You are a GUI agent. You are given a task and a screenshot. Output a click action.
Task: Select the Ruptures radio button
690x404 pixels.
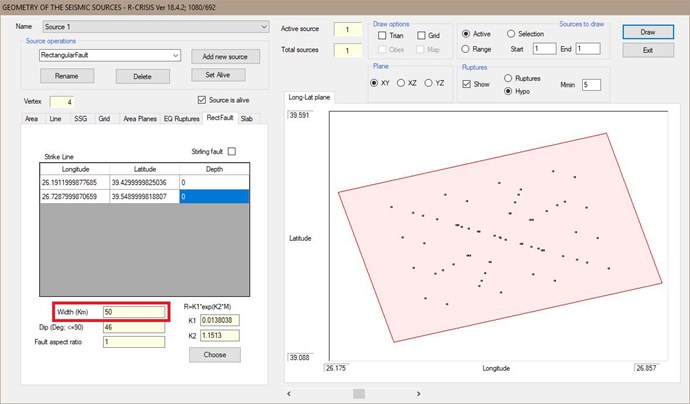click(509, 77)
